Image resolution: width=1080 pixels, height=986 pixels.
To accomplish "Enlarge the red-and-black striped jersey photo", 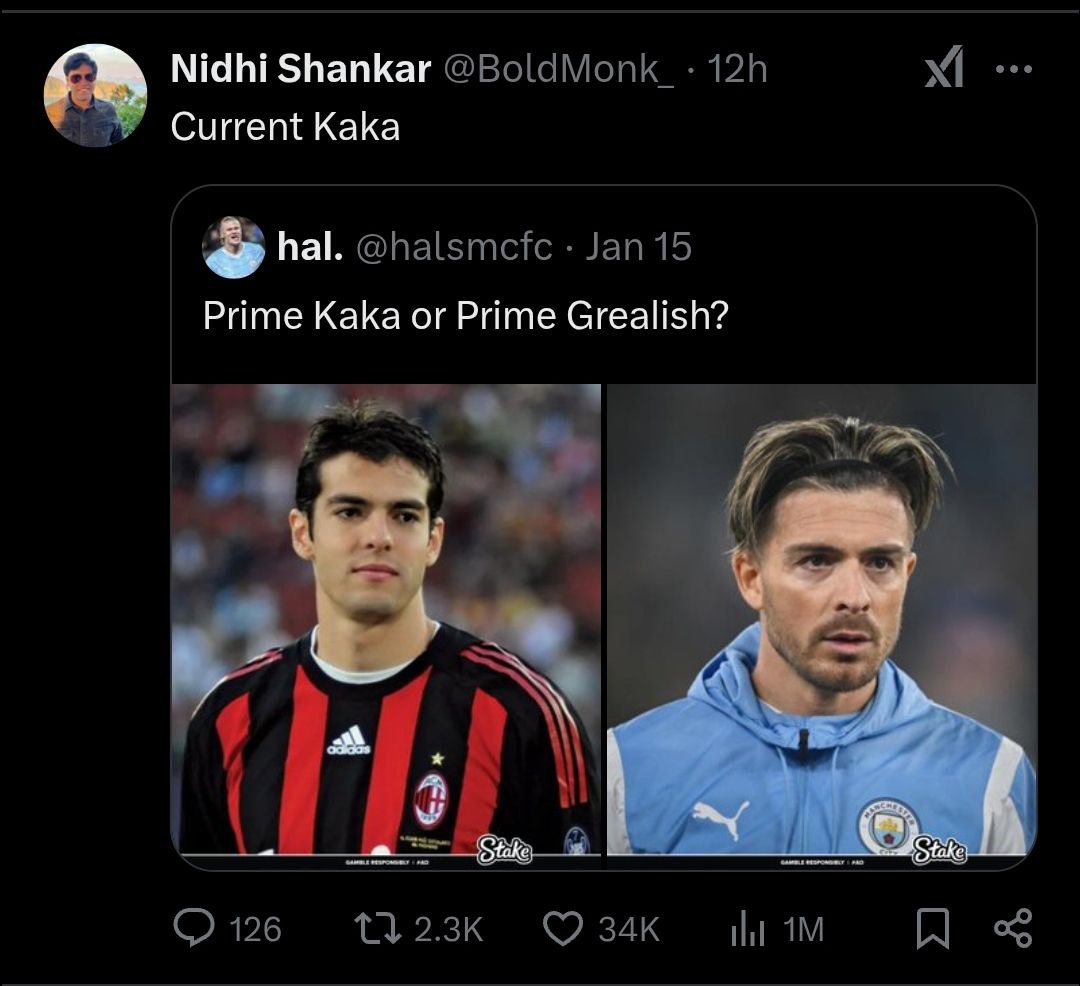I will (x=386, y=620).
